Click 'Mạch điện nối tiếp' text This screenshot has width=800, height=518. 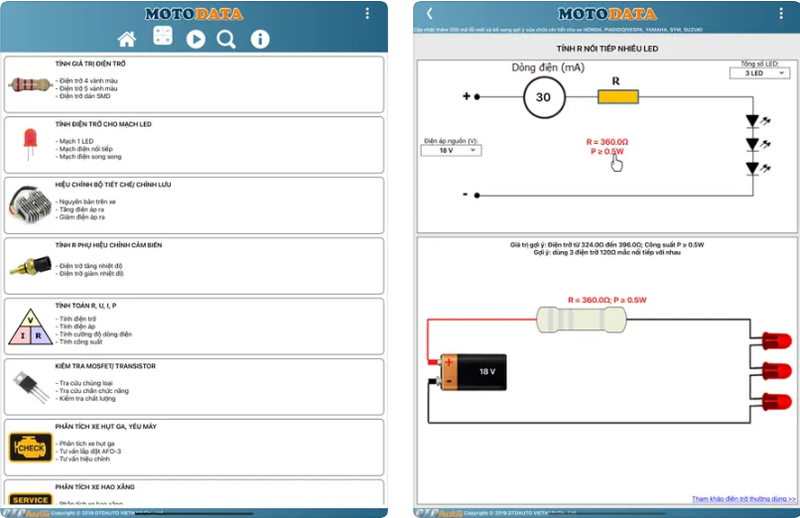[86, 149]
